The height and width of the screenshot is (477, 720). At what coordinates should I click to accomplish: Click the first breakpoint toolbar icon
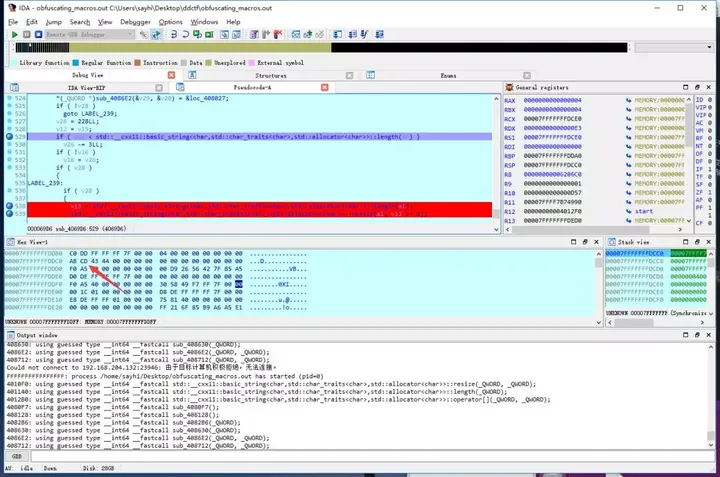click(x=254, y=34)
